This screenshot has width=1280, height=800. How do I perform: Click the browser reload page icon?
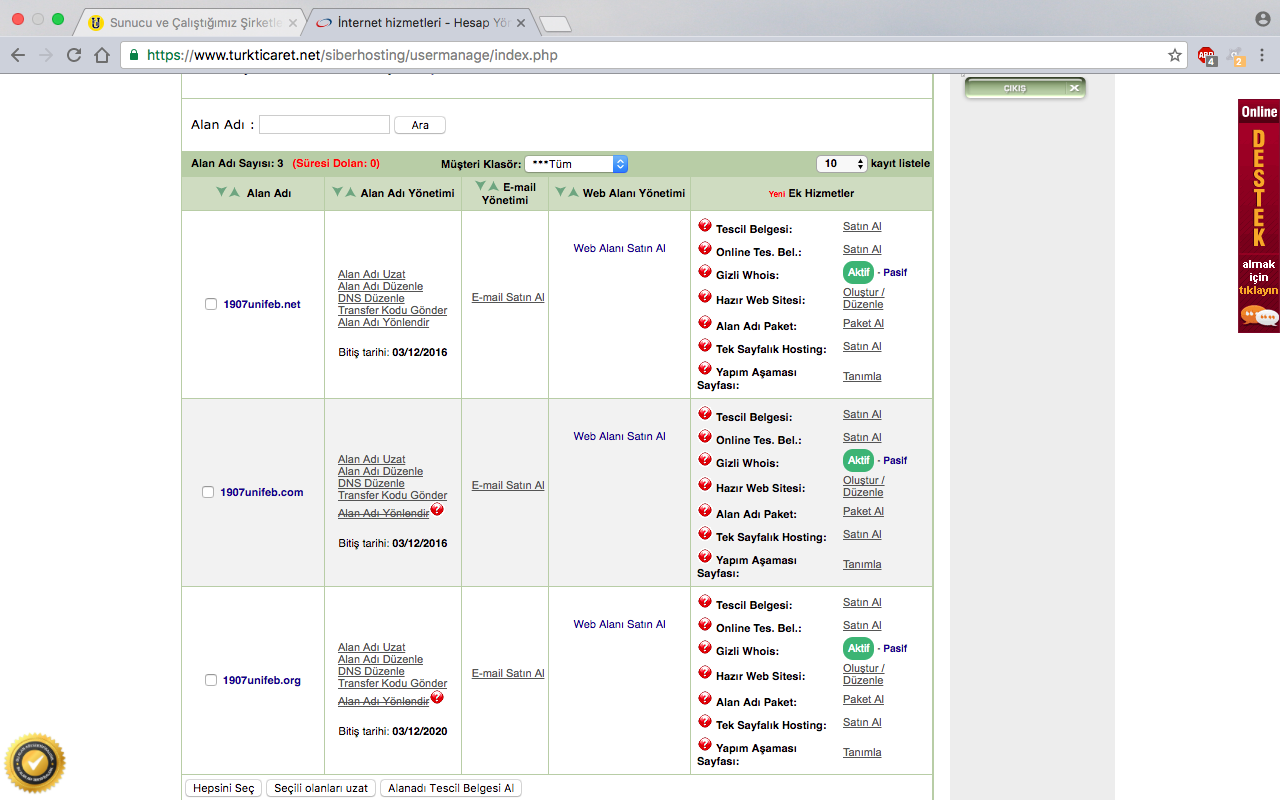pyautogui.click(x=74, y=55)
